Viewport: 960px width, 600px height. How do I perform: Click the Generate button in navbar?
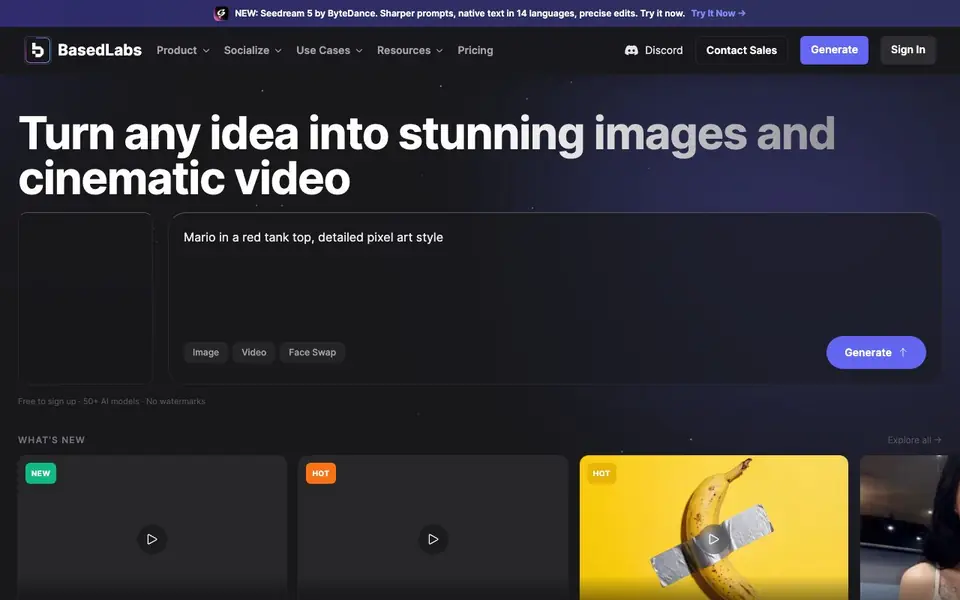(x=834, y=50)
